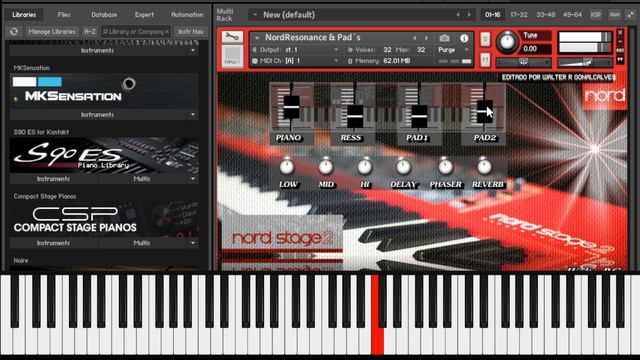
Task: Show instrument info with the i icon
Action: pyautogui.click(x=464, y=38)
